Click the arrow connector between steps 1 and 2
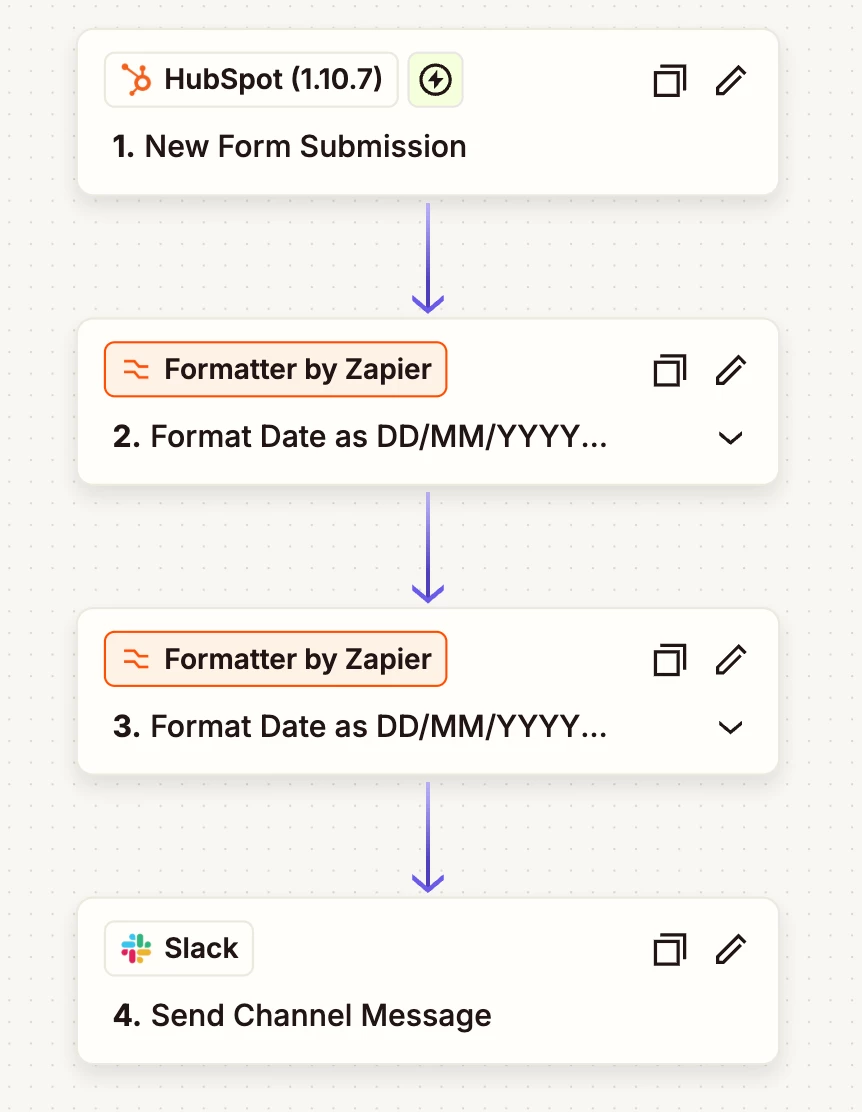The image size is (862, 1112). [428, 258]
